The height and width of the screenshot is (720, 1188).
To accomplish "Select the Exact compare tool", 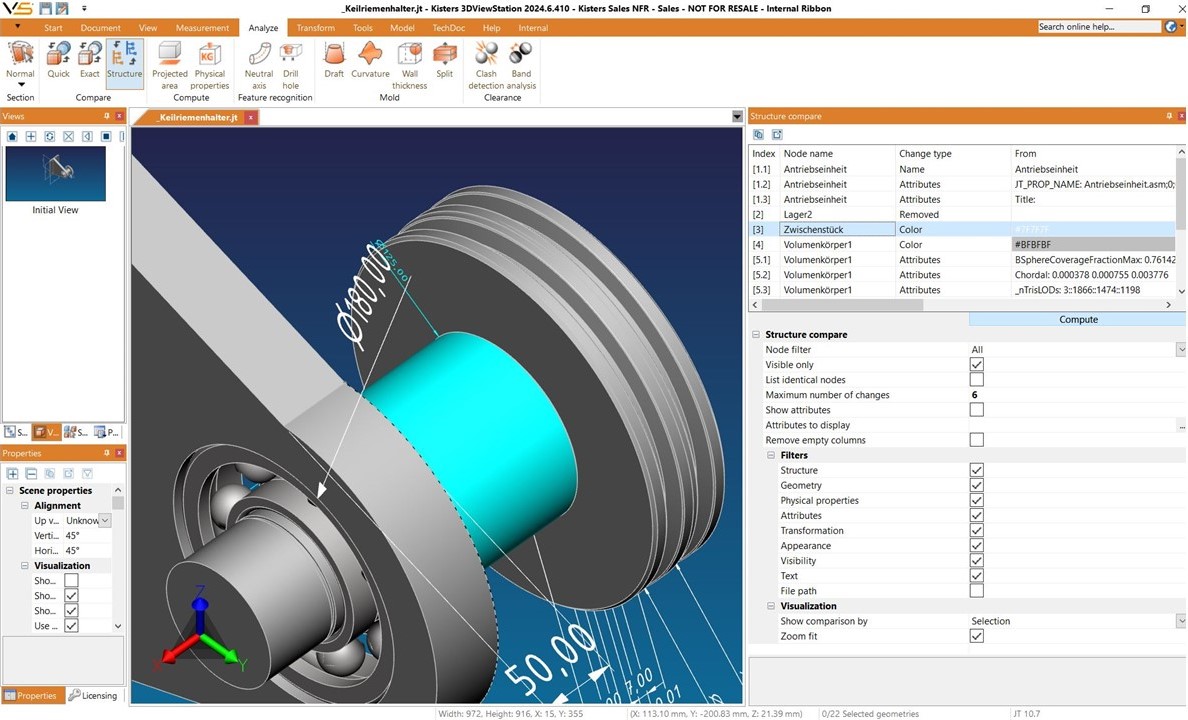I will [89, 62].
